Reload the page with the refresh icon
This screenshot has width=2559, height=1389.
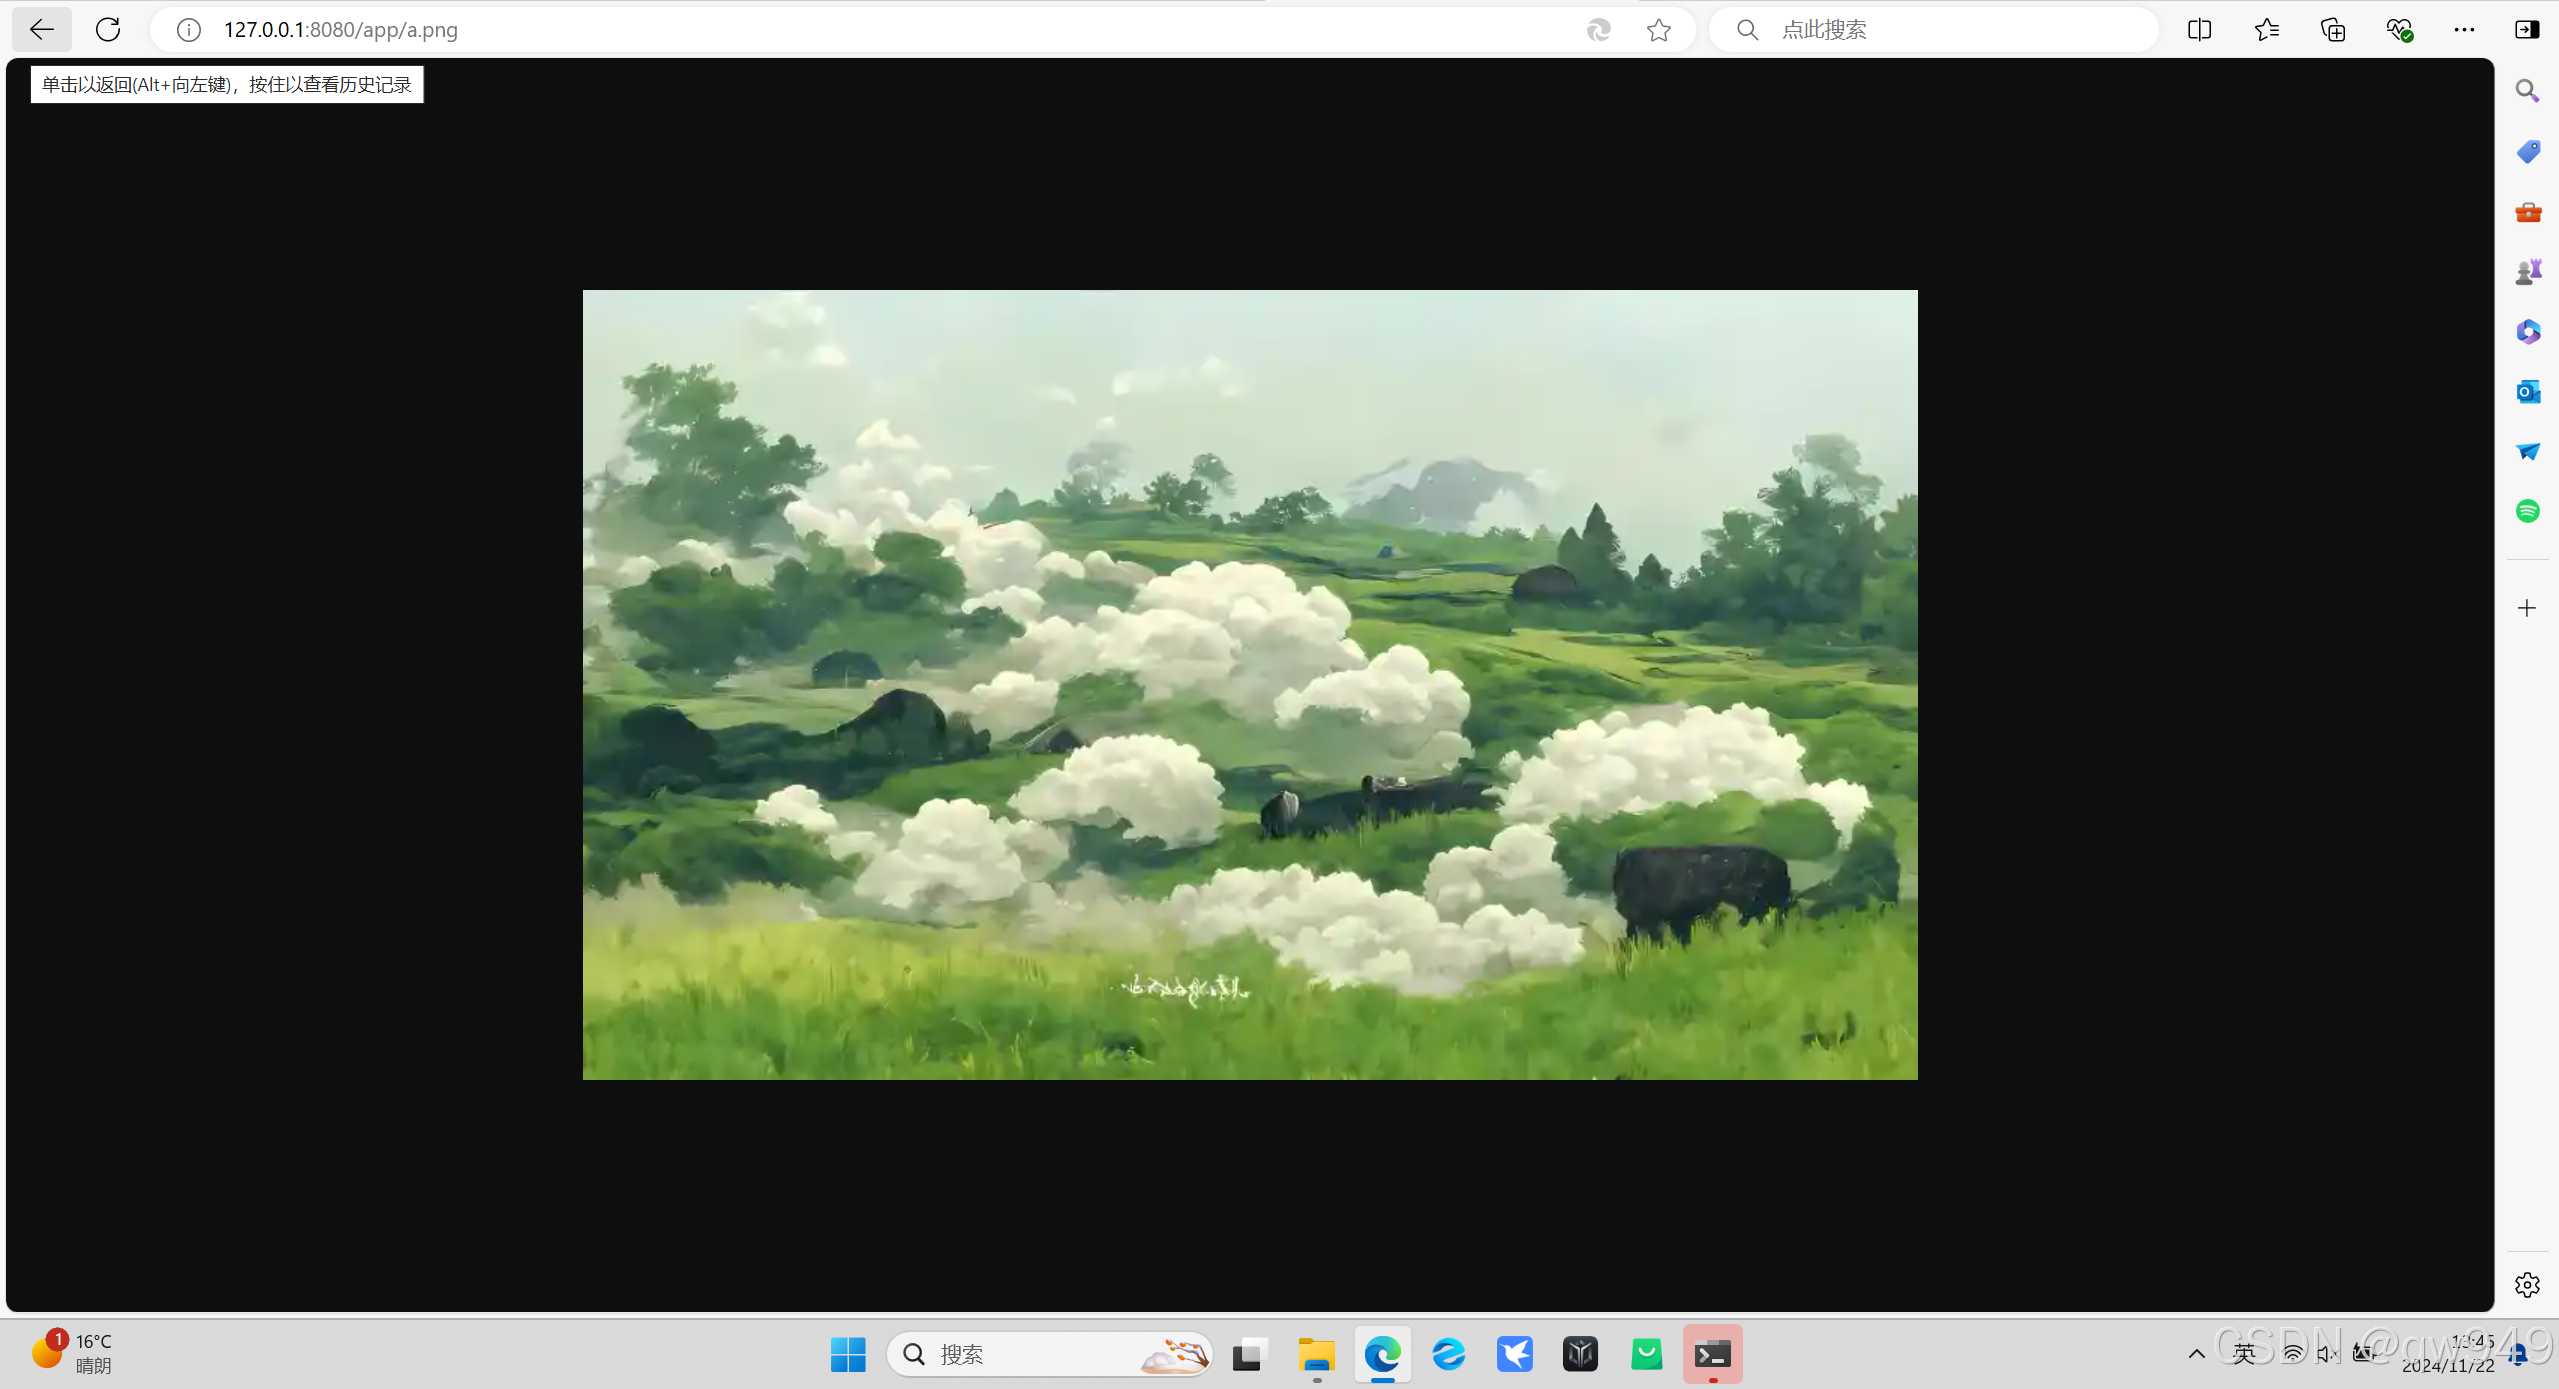[x=108, y=29]
